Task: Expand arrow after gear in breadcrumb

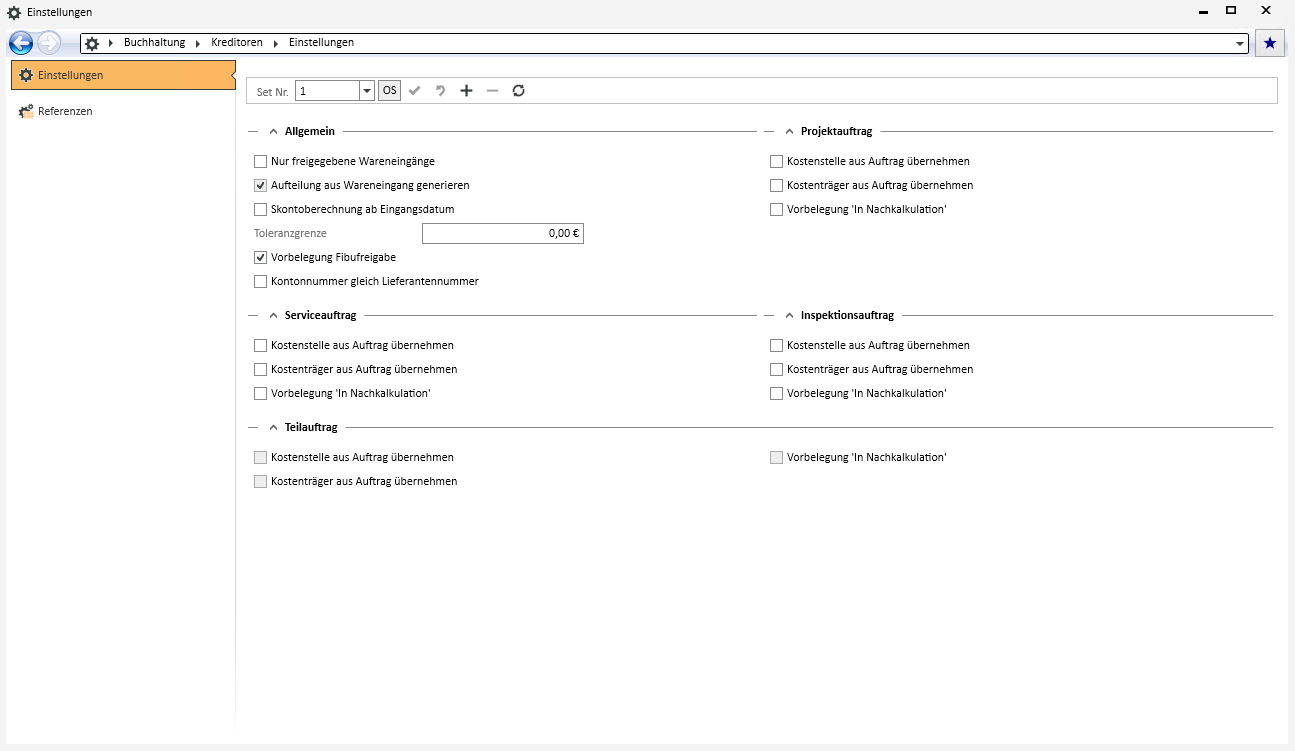Action: [110, 43]
